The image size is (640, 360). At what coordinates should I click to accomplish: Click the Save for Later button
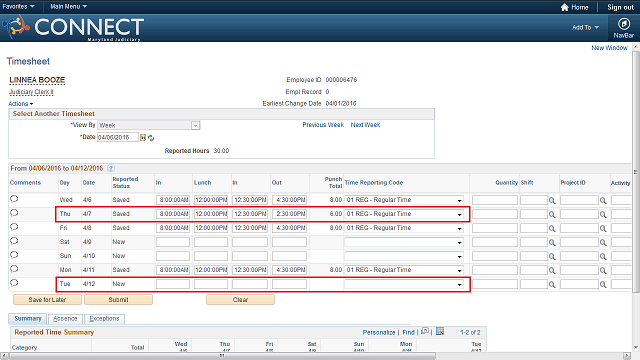point(47,300)
